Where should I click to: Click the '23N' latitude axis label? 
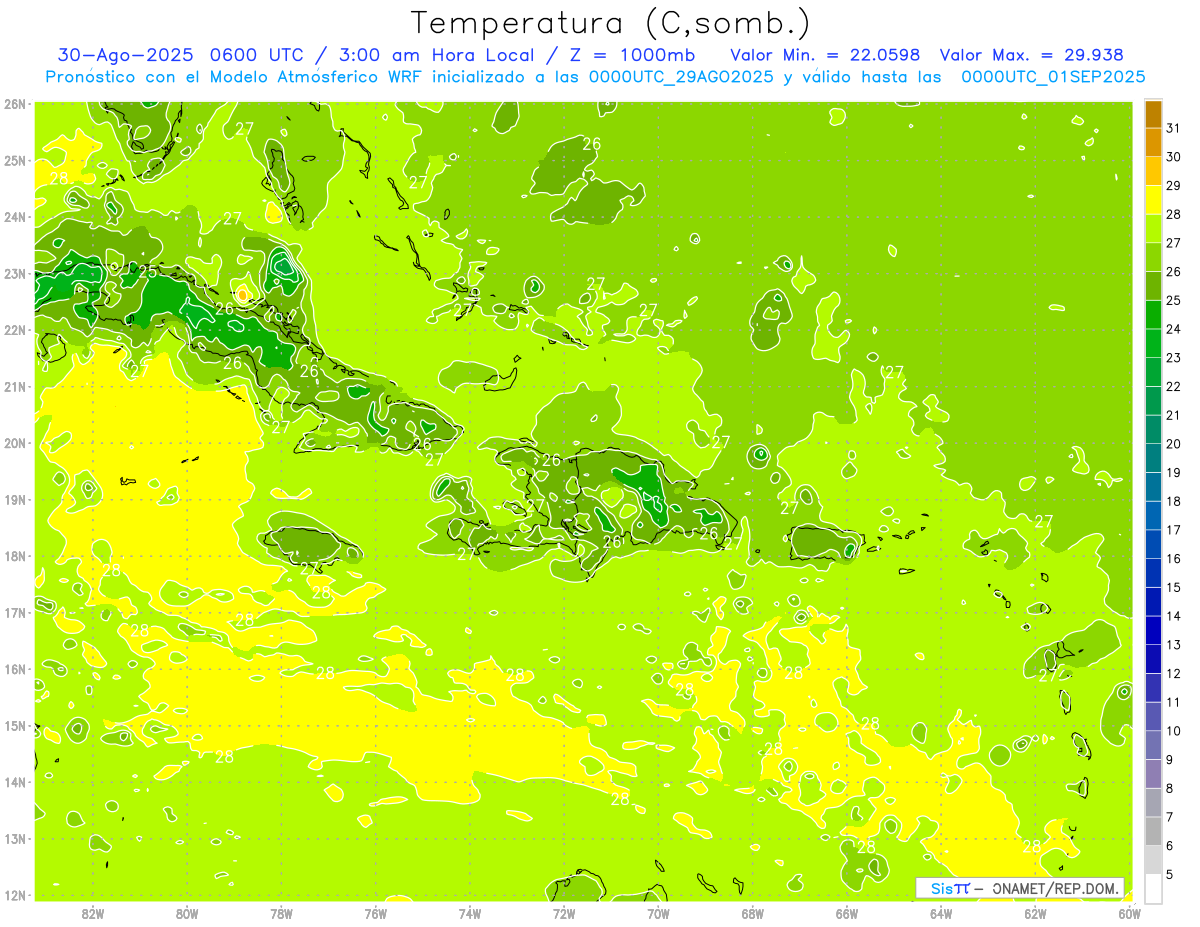[x=15, y=273]
